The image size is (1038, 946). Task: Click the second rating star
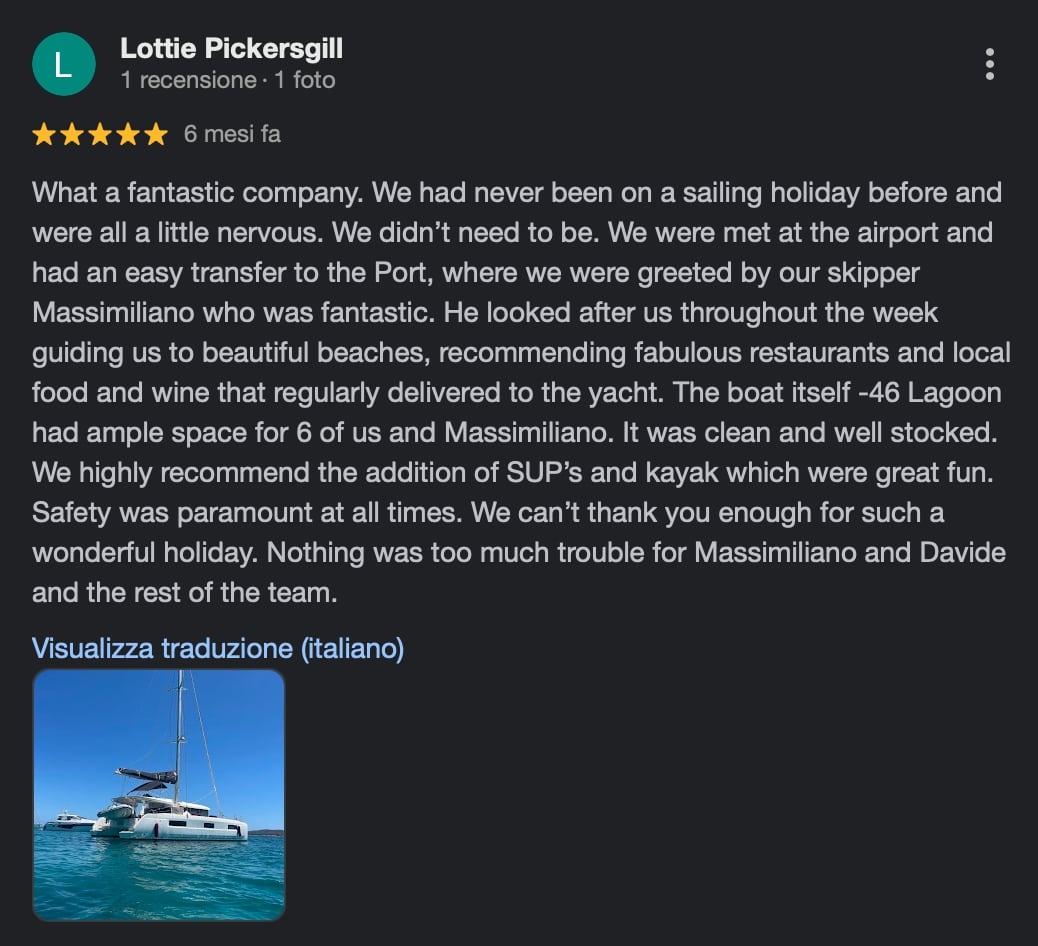72,134
